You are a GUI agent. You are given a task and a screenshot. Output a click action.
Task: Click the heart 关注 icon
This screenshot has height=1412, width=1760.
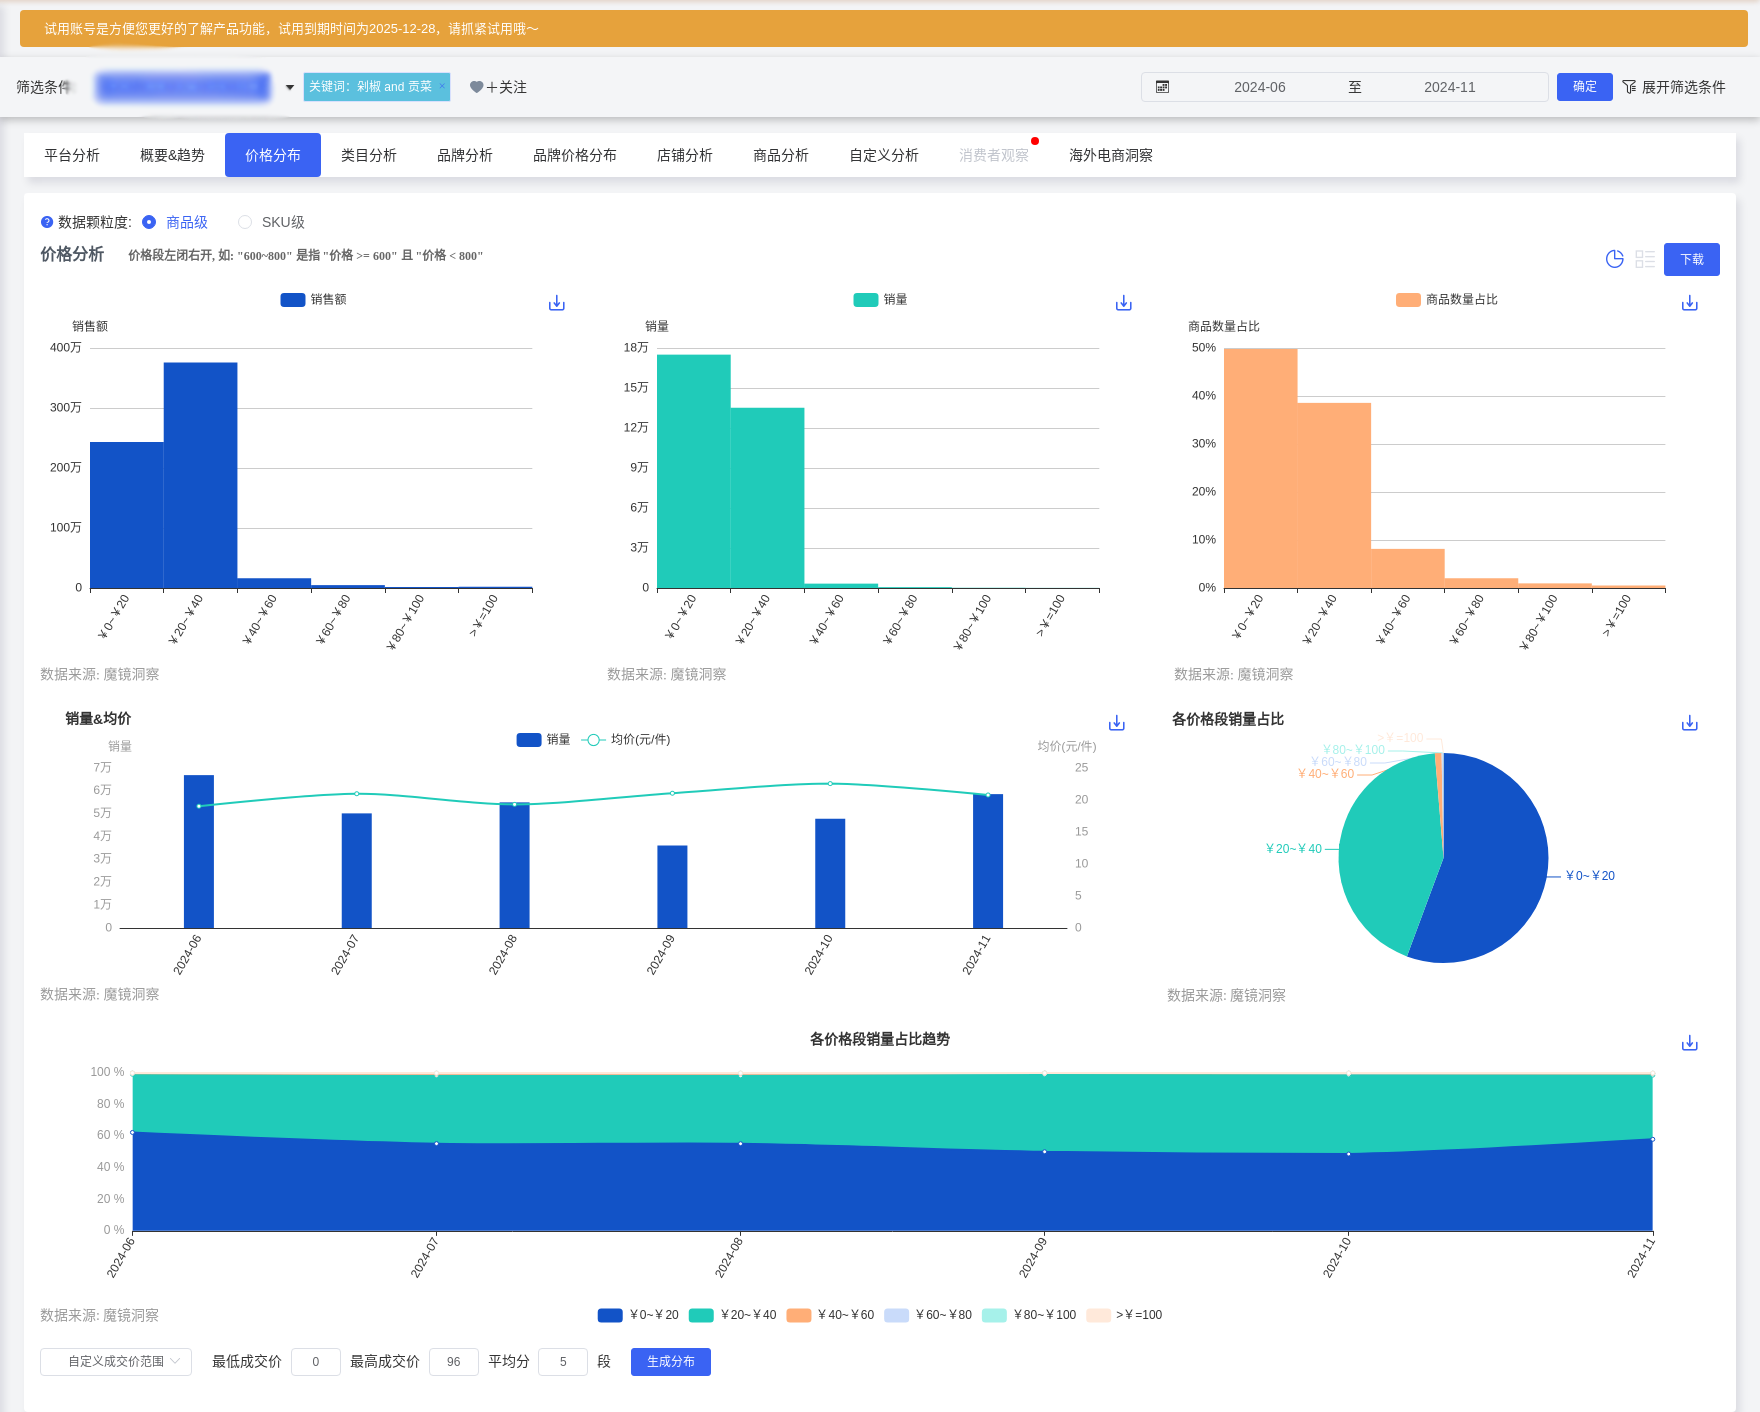pyautogui.click(x=476, y=87)
